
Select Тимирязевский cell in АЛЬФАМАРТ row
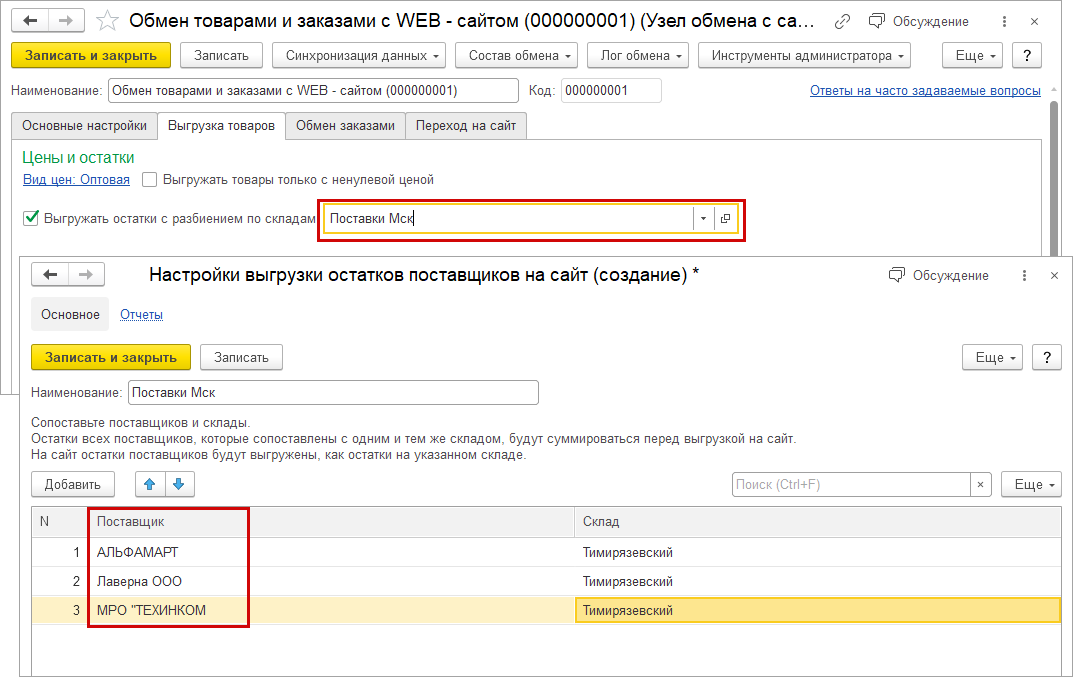818,552
